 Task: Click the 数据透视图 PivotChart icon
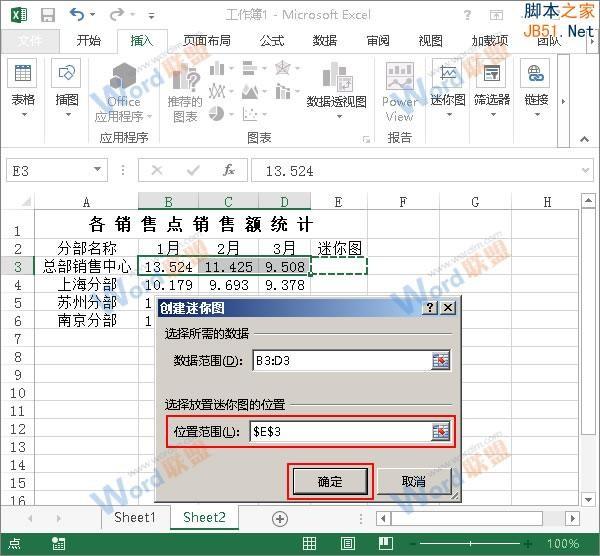pos(338,76)
